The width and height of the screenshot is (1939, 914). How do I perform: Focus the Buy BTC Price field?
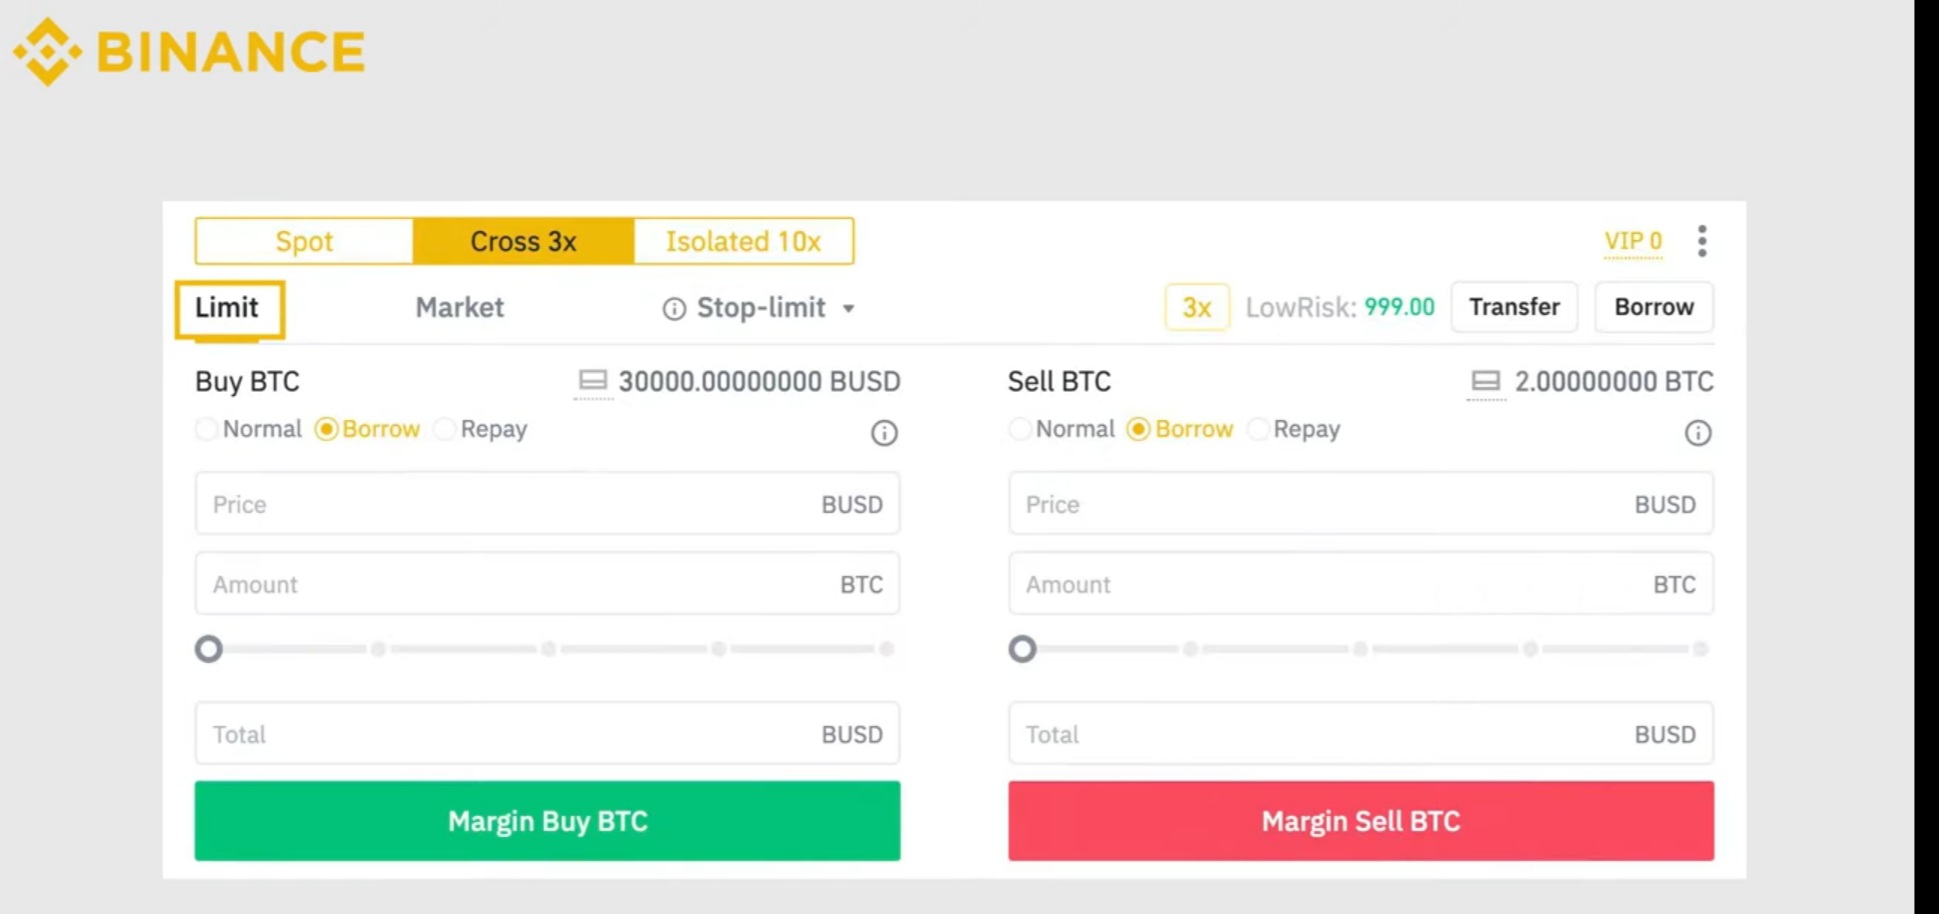pos(547,504)
